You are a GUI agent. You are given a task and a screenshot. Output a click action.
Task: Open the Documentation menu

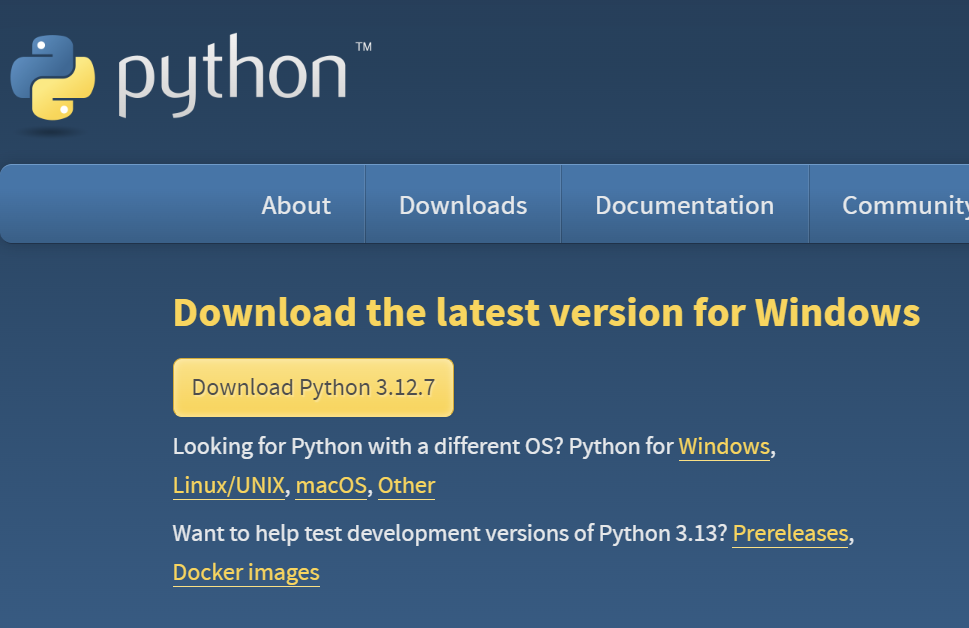pyautogui.click(x=684, y=205)
